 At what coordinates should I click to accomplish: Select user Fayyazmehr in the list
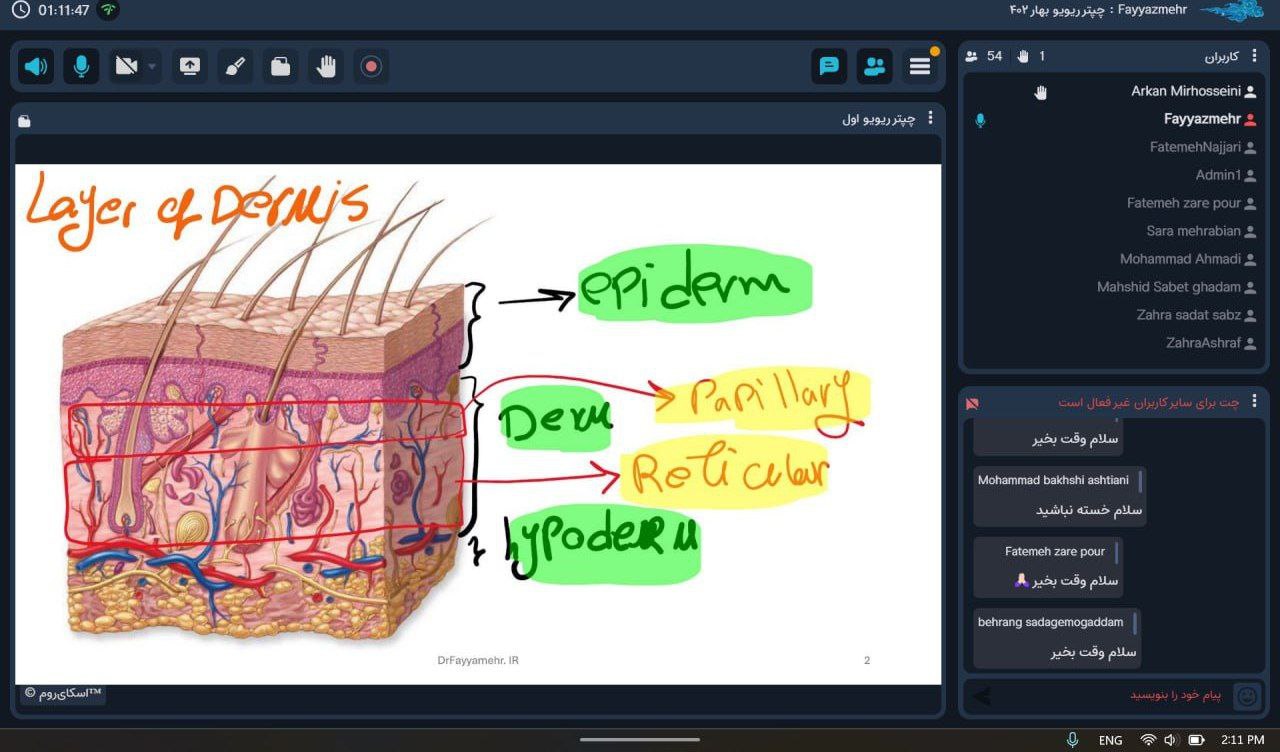click(x=1202, y=119)
